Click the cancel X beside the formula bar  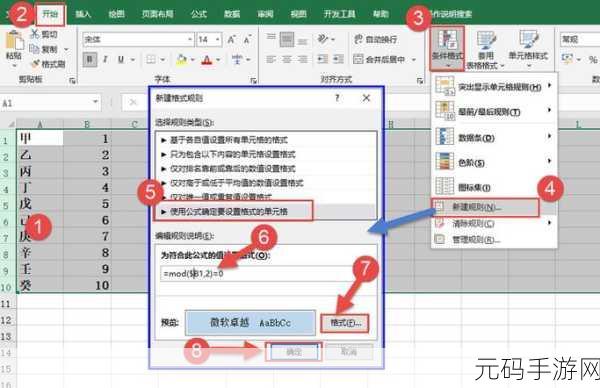pyautogui.click(x=132, y=103)
